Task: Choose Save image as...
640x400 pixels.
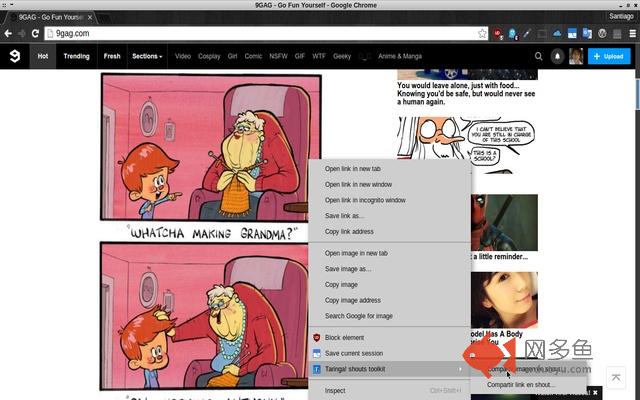Action: [390, 269]
